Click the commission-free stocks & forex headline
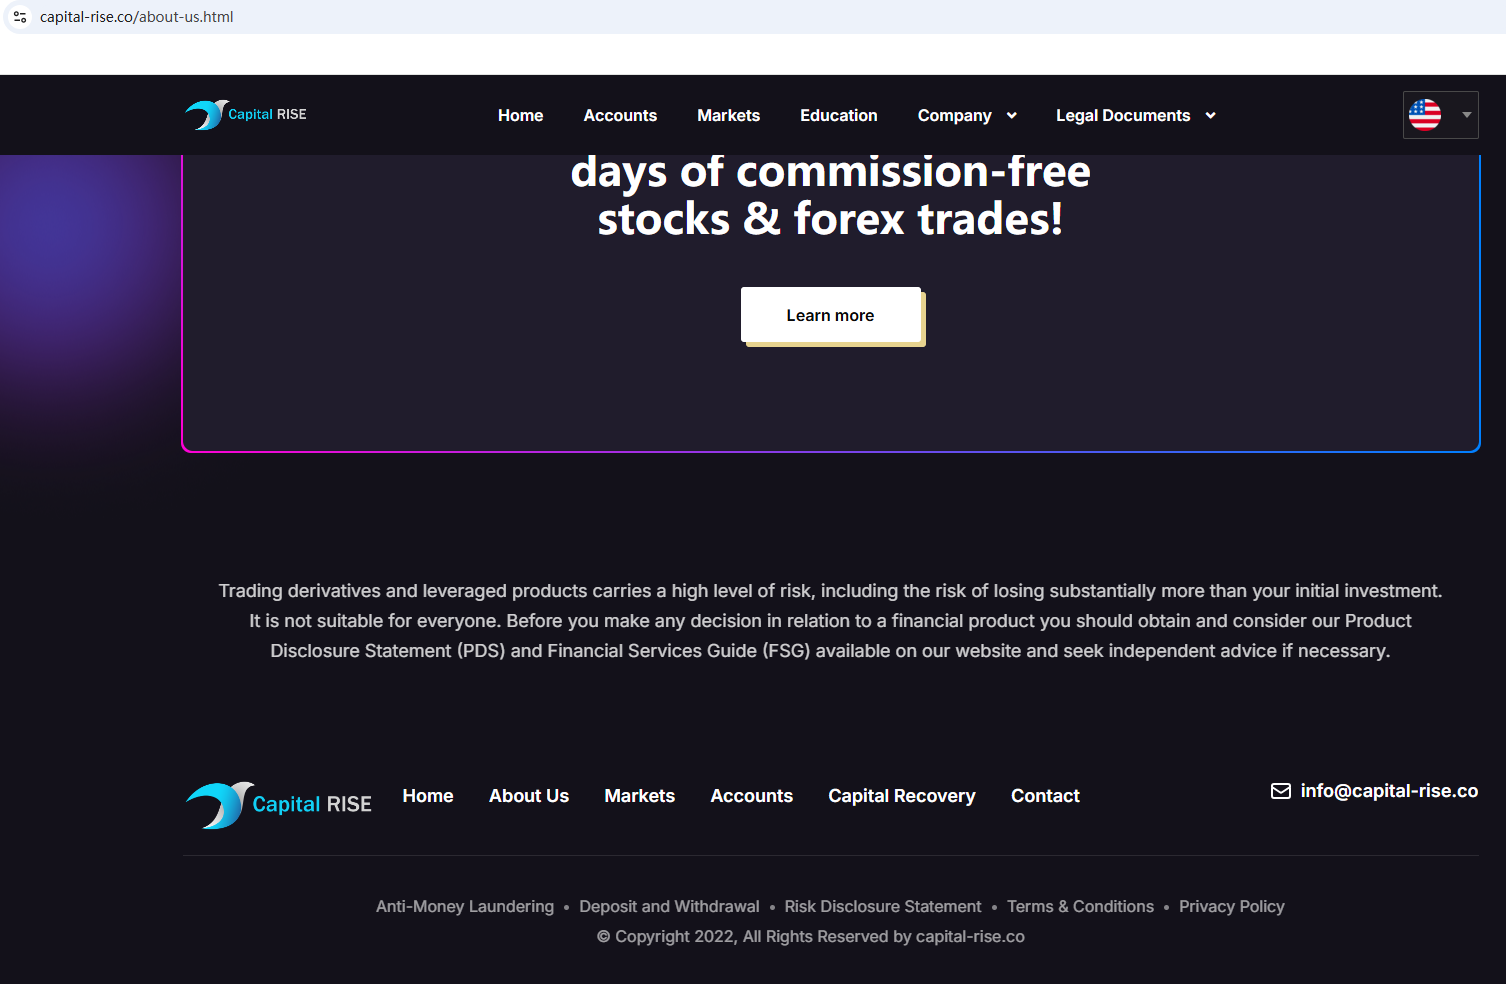Screen dimensions: 1506x984 click(x=831, y=196)
